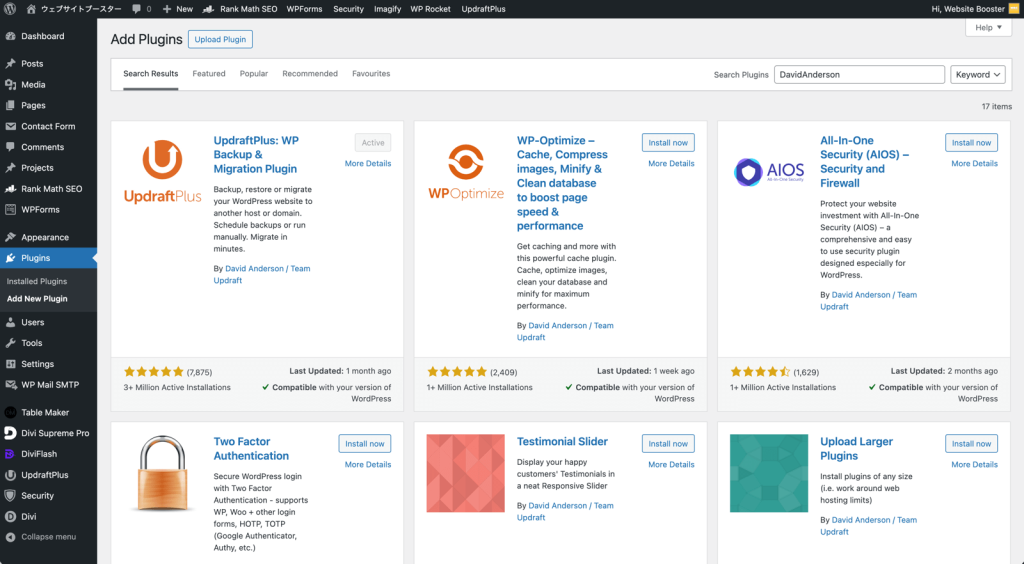Click the Divi Supreme Pro icon

point(10,433)
